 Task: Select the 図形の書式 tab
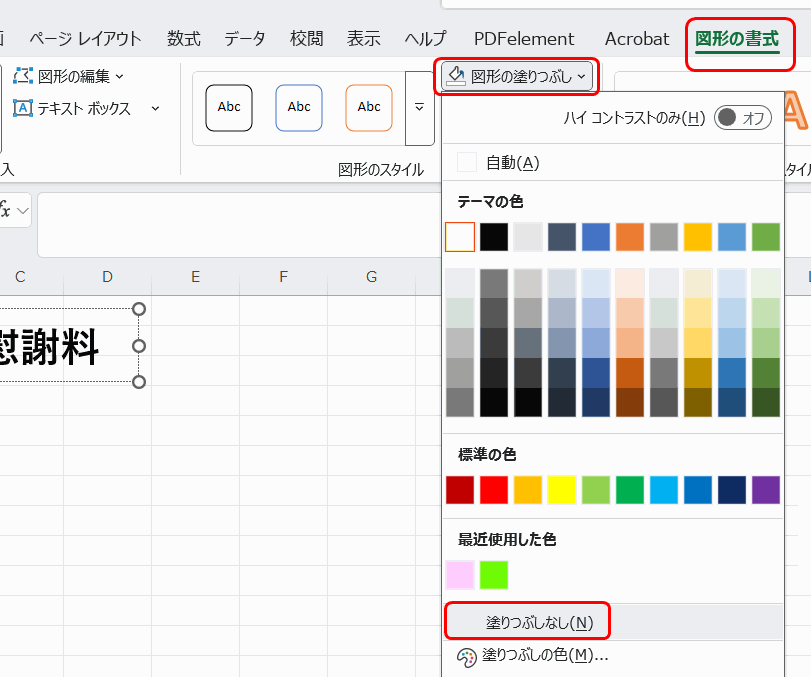pos(737,39)
